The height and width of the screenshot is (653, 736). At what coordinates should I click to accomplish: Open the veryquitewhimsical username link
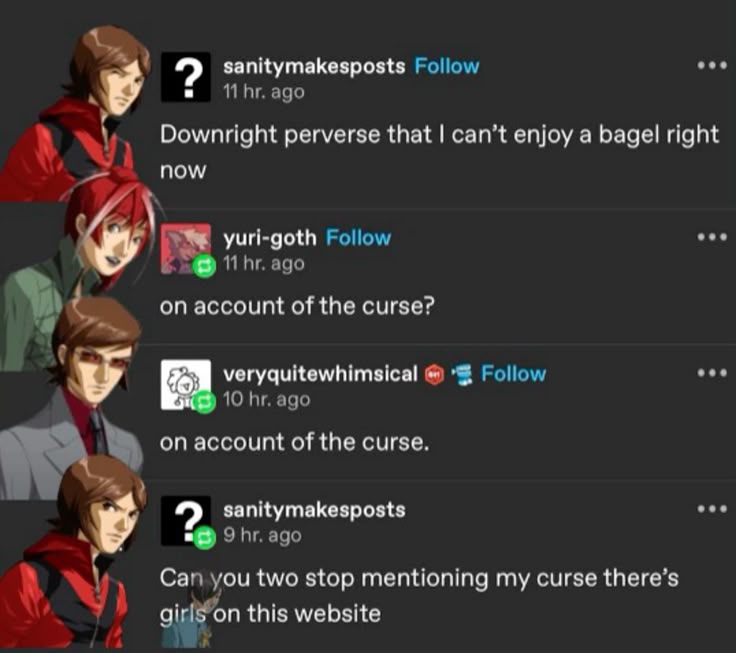[x=320, y=374]
